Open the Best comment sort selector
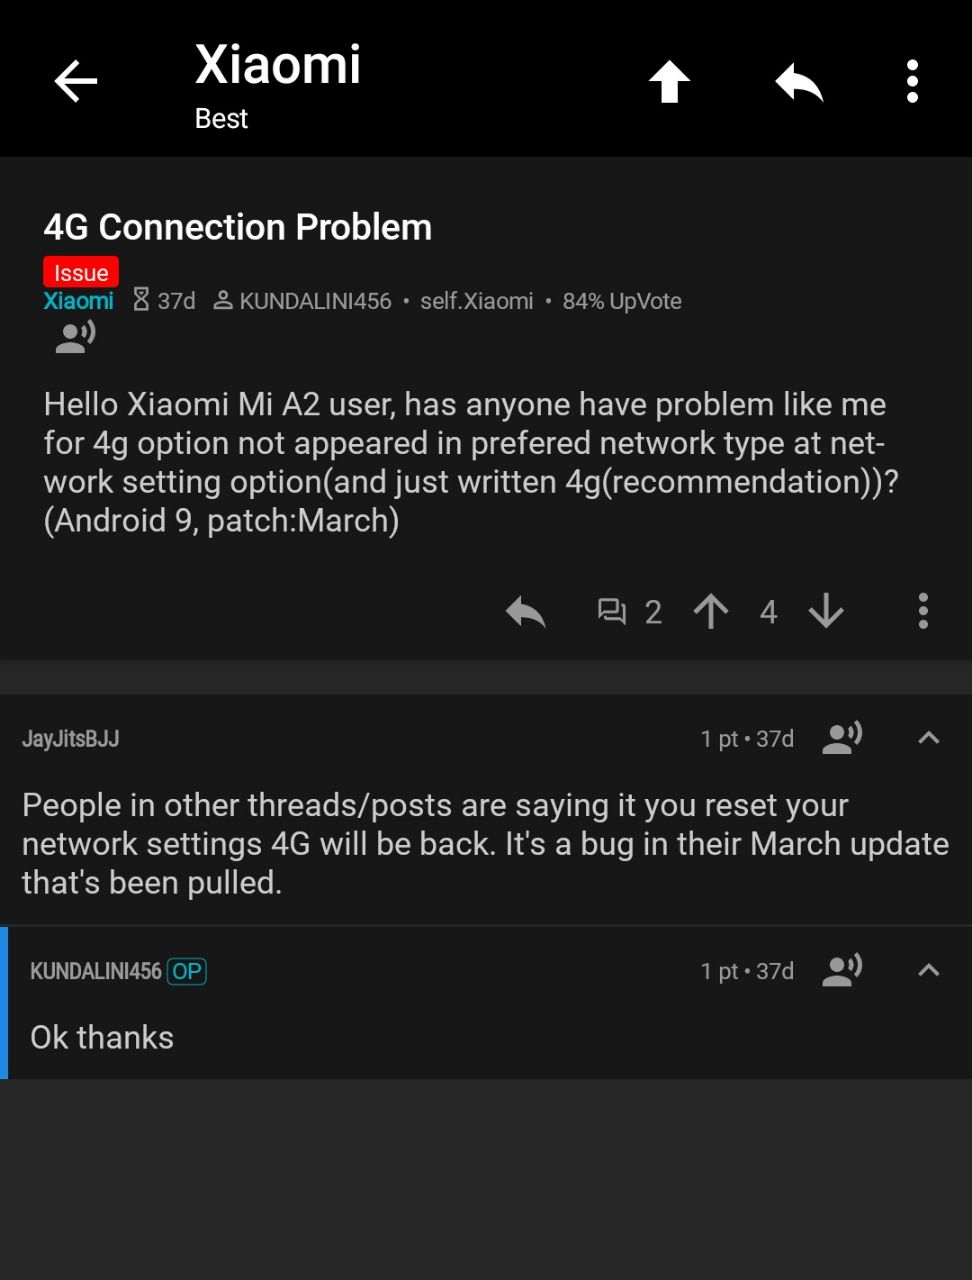The height and width of the screenshot is (1280, 972). [x=221, y=119]
